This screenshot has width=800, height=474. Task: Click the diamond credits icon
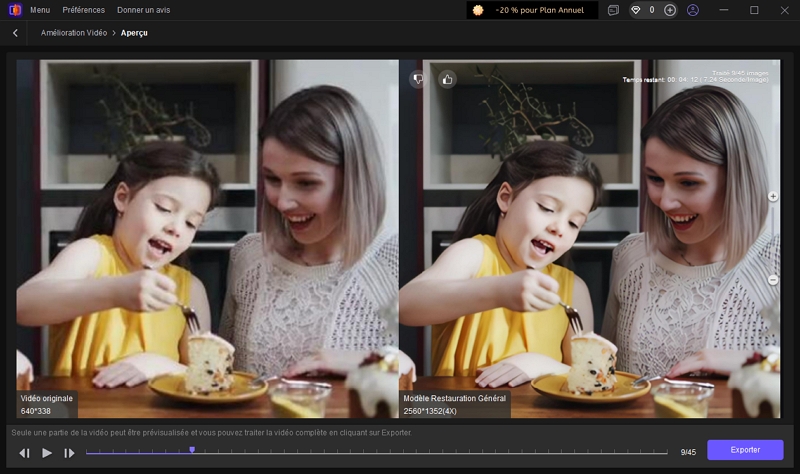point(636,10)
